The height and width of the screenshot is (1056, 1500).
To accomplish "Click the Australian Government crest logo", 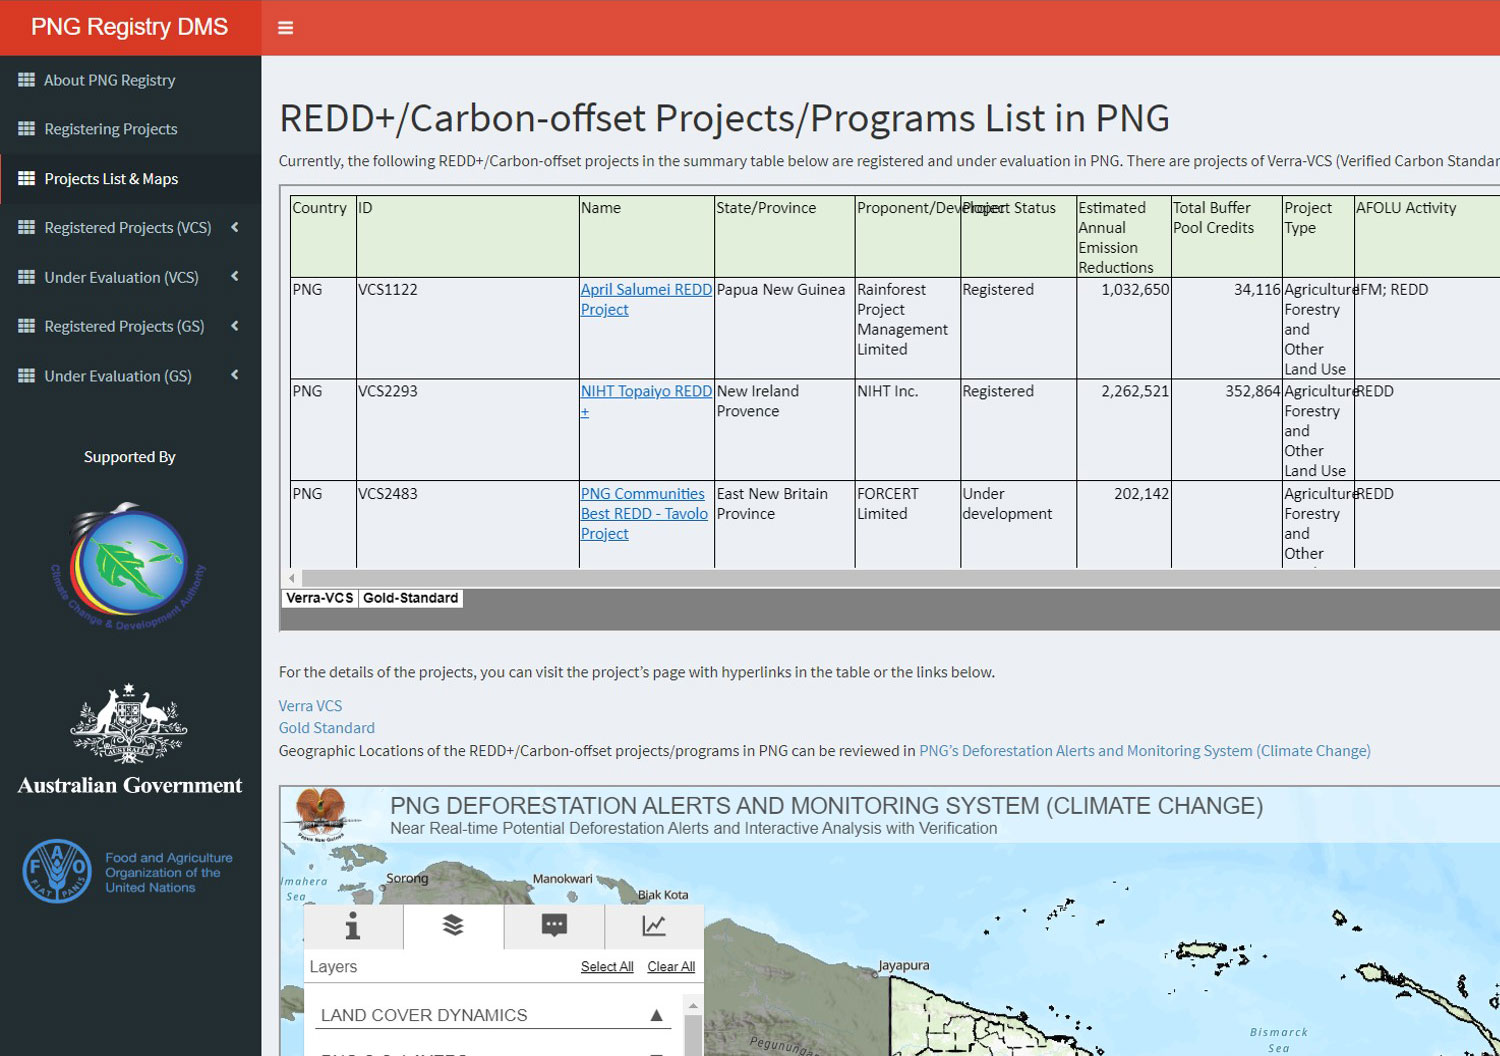I will click(x=129, y=740).
